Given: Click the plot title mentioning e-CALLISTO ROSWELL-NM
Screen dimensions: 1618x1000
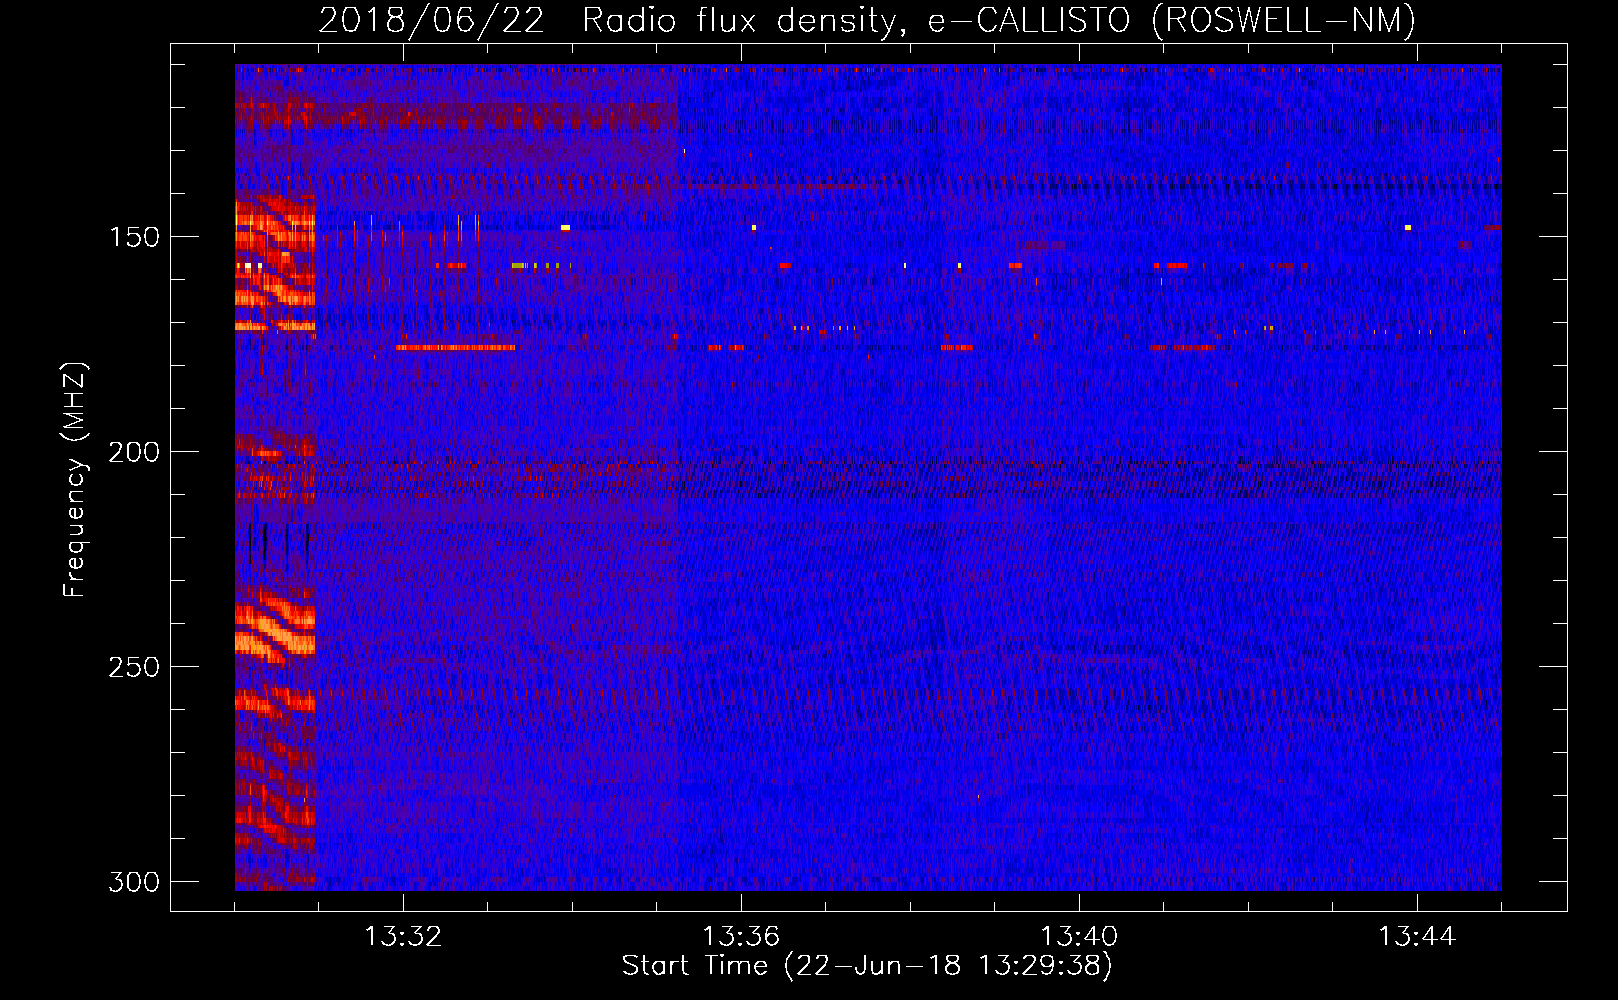Looking at the screenshot, I should pyautogui.click(x=867, y=20).
